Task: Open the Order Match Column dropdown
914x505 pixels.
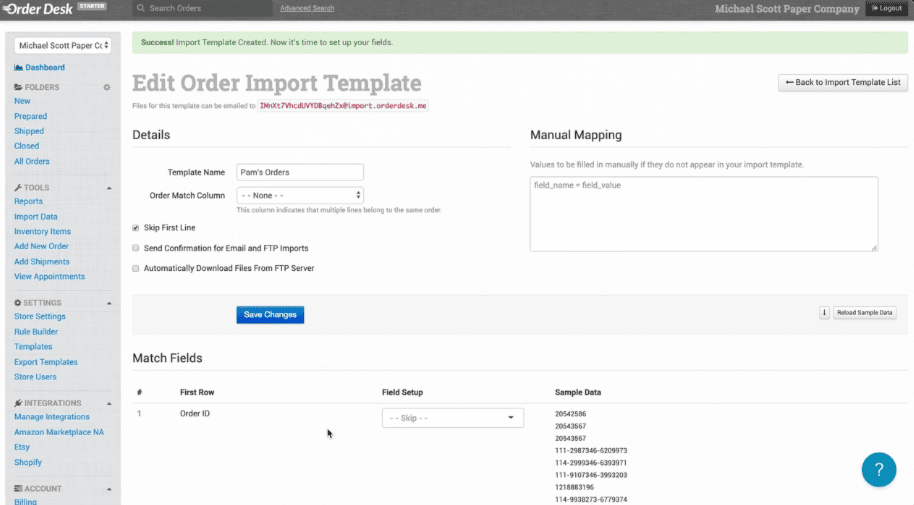Action: [300, 195]
